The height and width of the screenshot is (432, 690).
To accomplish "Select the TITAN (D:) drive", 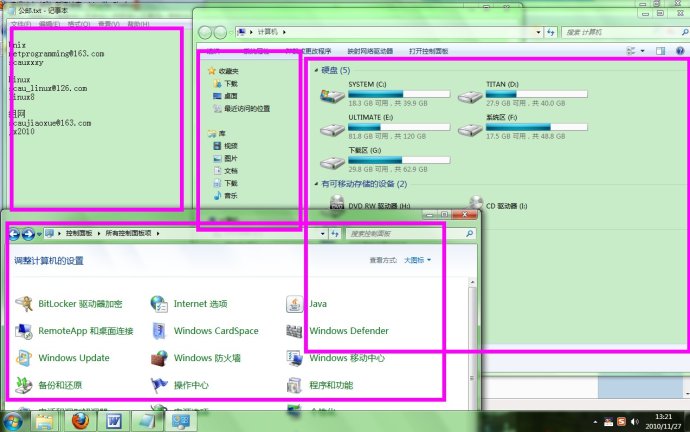I will [x=522, y=94].
